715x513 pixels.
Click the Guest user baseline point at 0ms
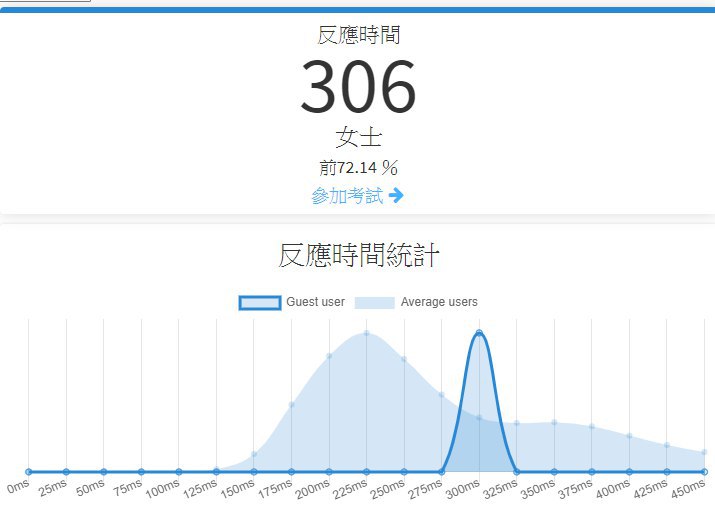(28, 471)
